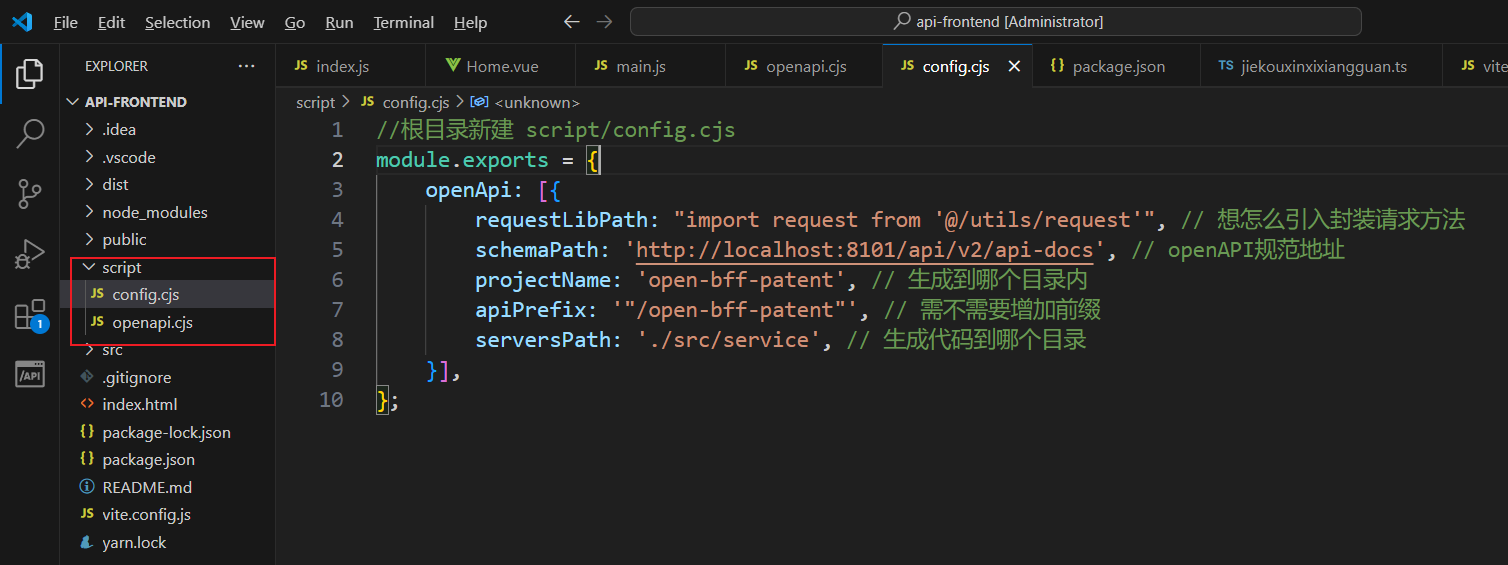Image resolution: width=1508 pixels, height=565 pixels.
Task: Open the Source Control view icon
Action: pos(30,194)
